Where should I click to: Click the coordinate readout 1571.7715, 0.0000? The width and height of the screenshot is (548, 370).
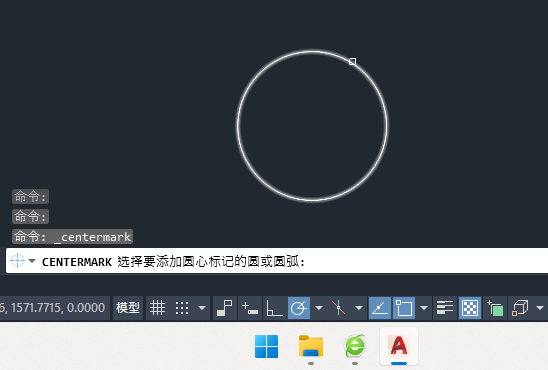(x=58, y=308)
